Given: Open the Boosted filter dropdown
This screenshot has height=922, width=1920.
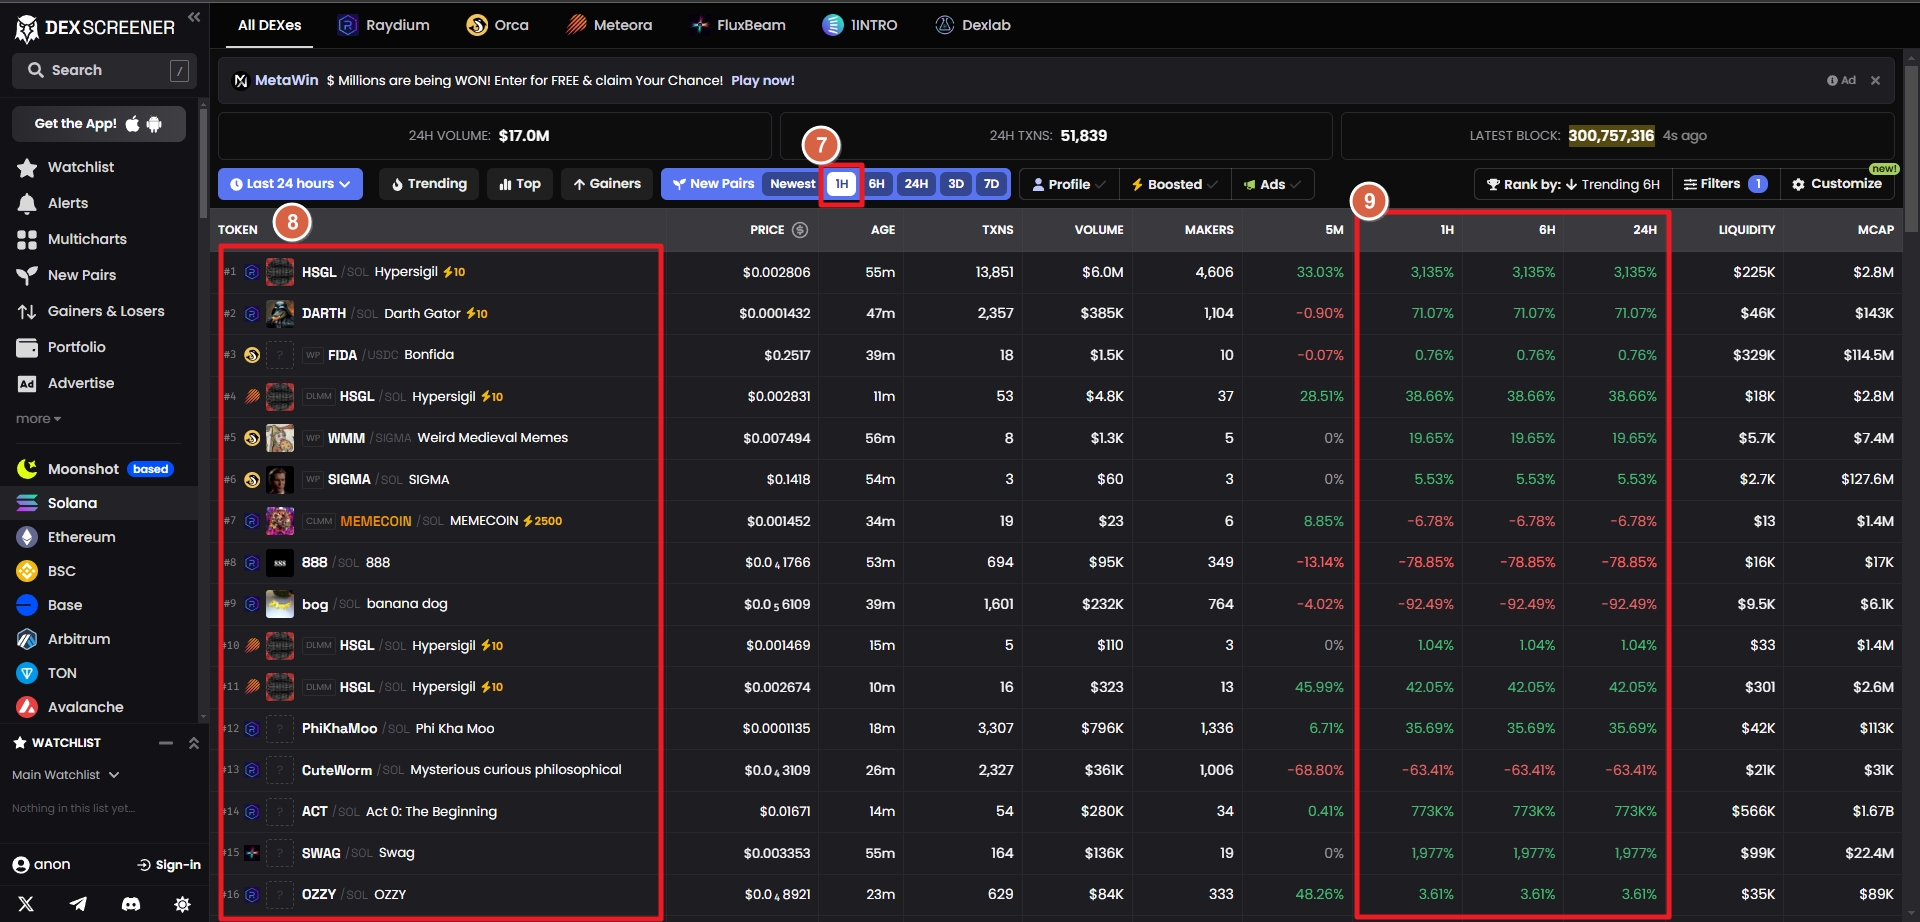Looking at the screenshot, I should (1174, 184).
